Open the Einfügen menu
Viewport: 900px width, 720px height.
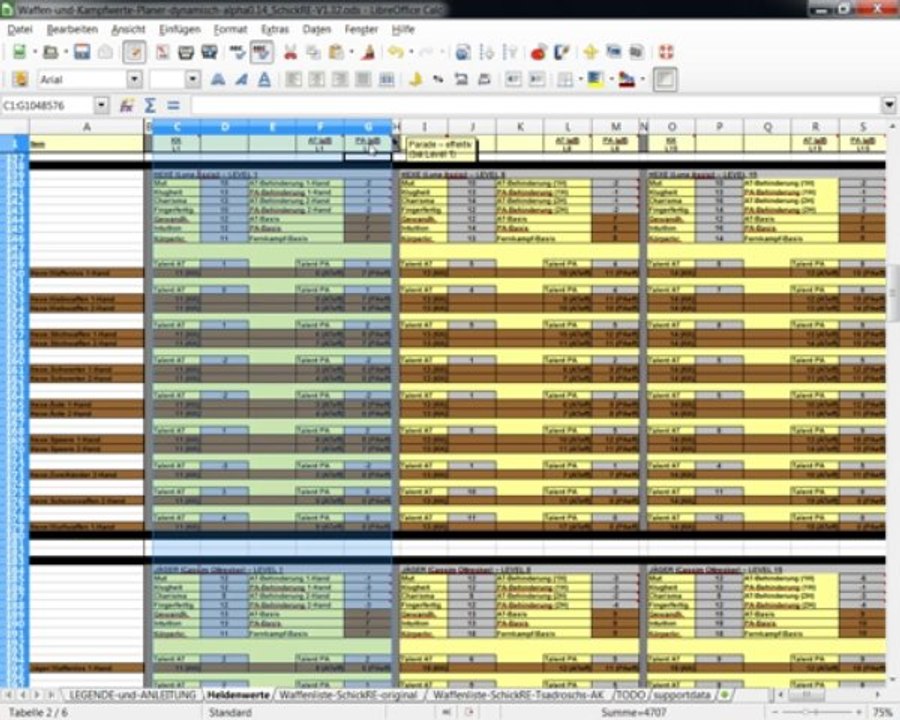coord(180,29)
